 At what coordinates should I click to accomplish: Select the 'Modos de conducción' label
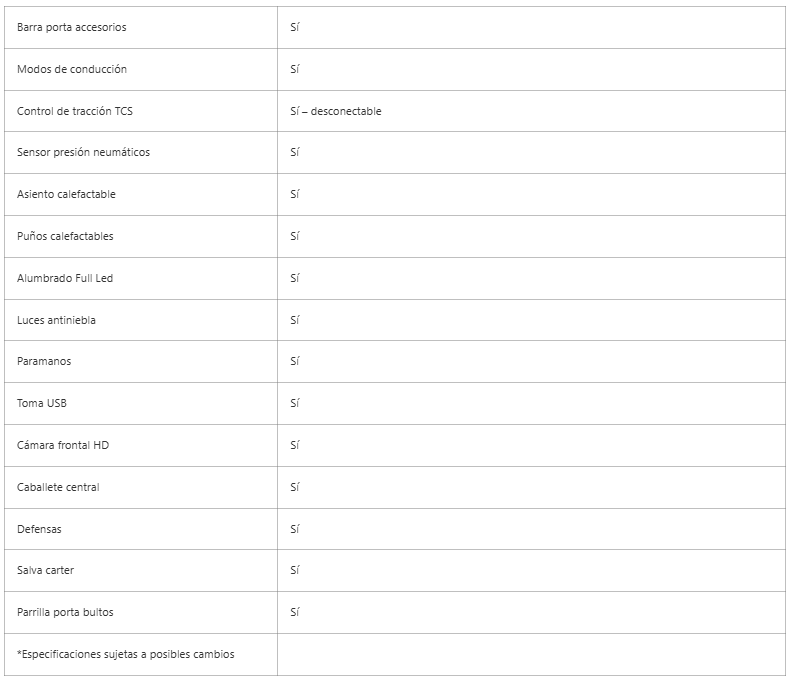72,69
